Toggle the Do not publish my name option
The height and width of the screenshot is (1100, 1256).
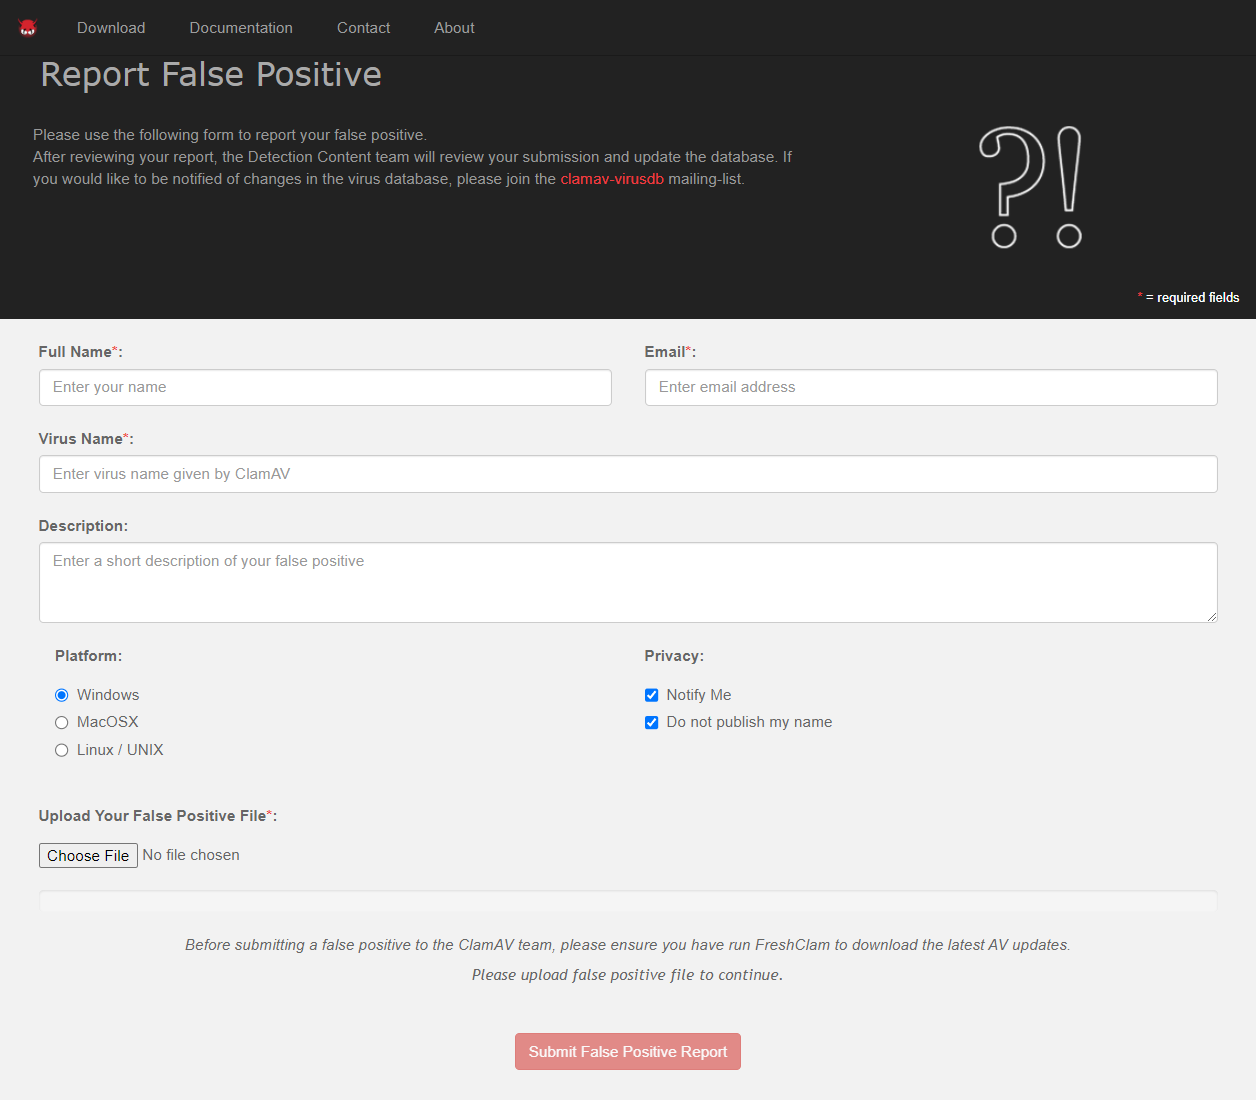(x=651, y=722)
